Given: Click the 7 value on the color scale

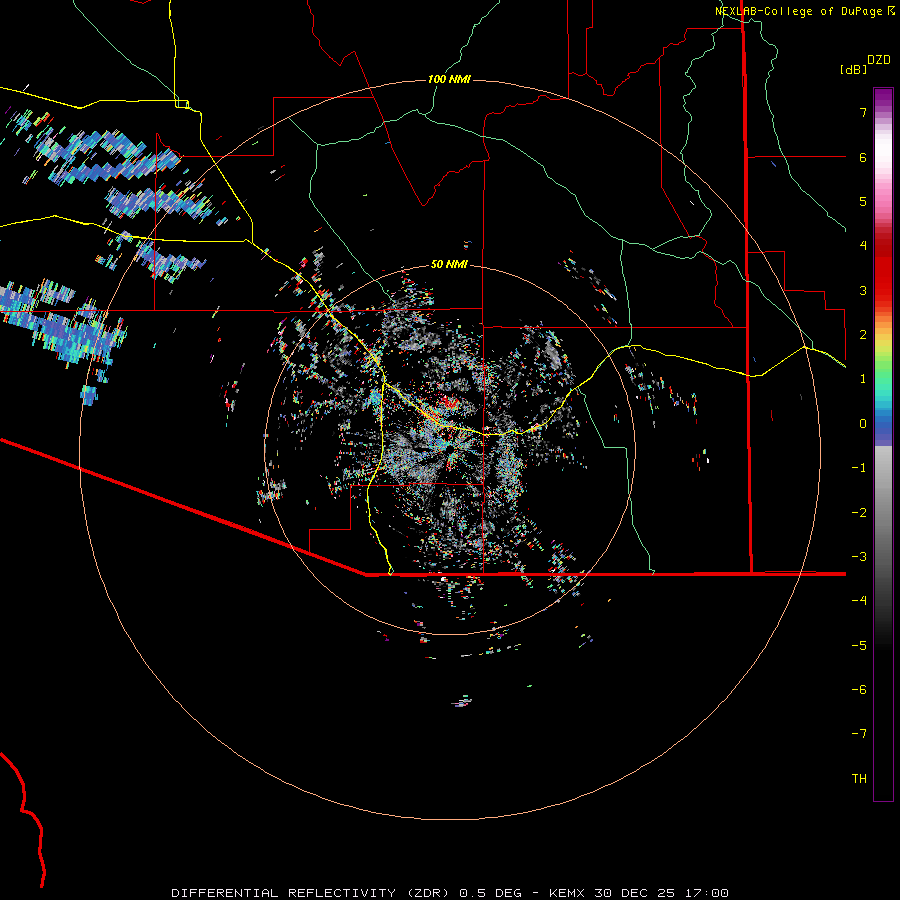Looking at the screenshot, I should coord(863,112).
